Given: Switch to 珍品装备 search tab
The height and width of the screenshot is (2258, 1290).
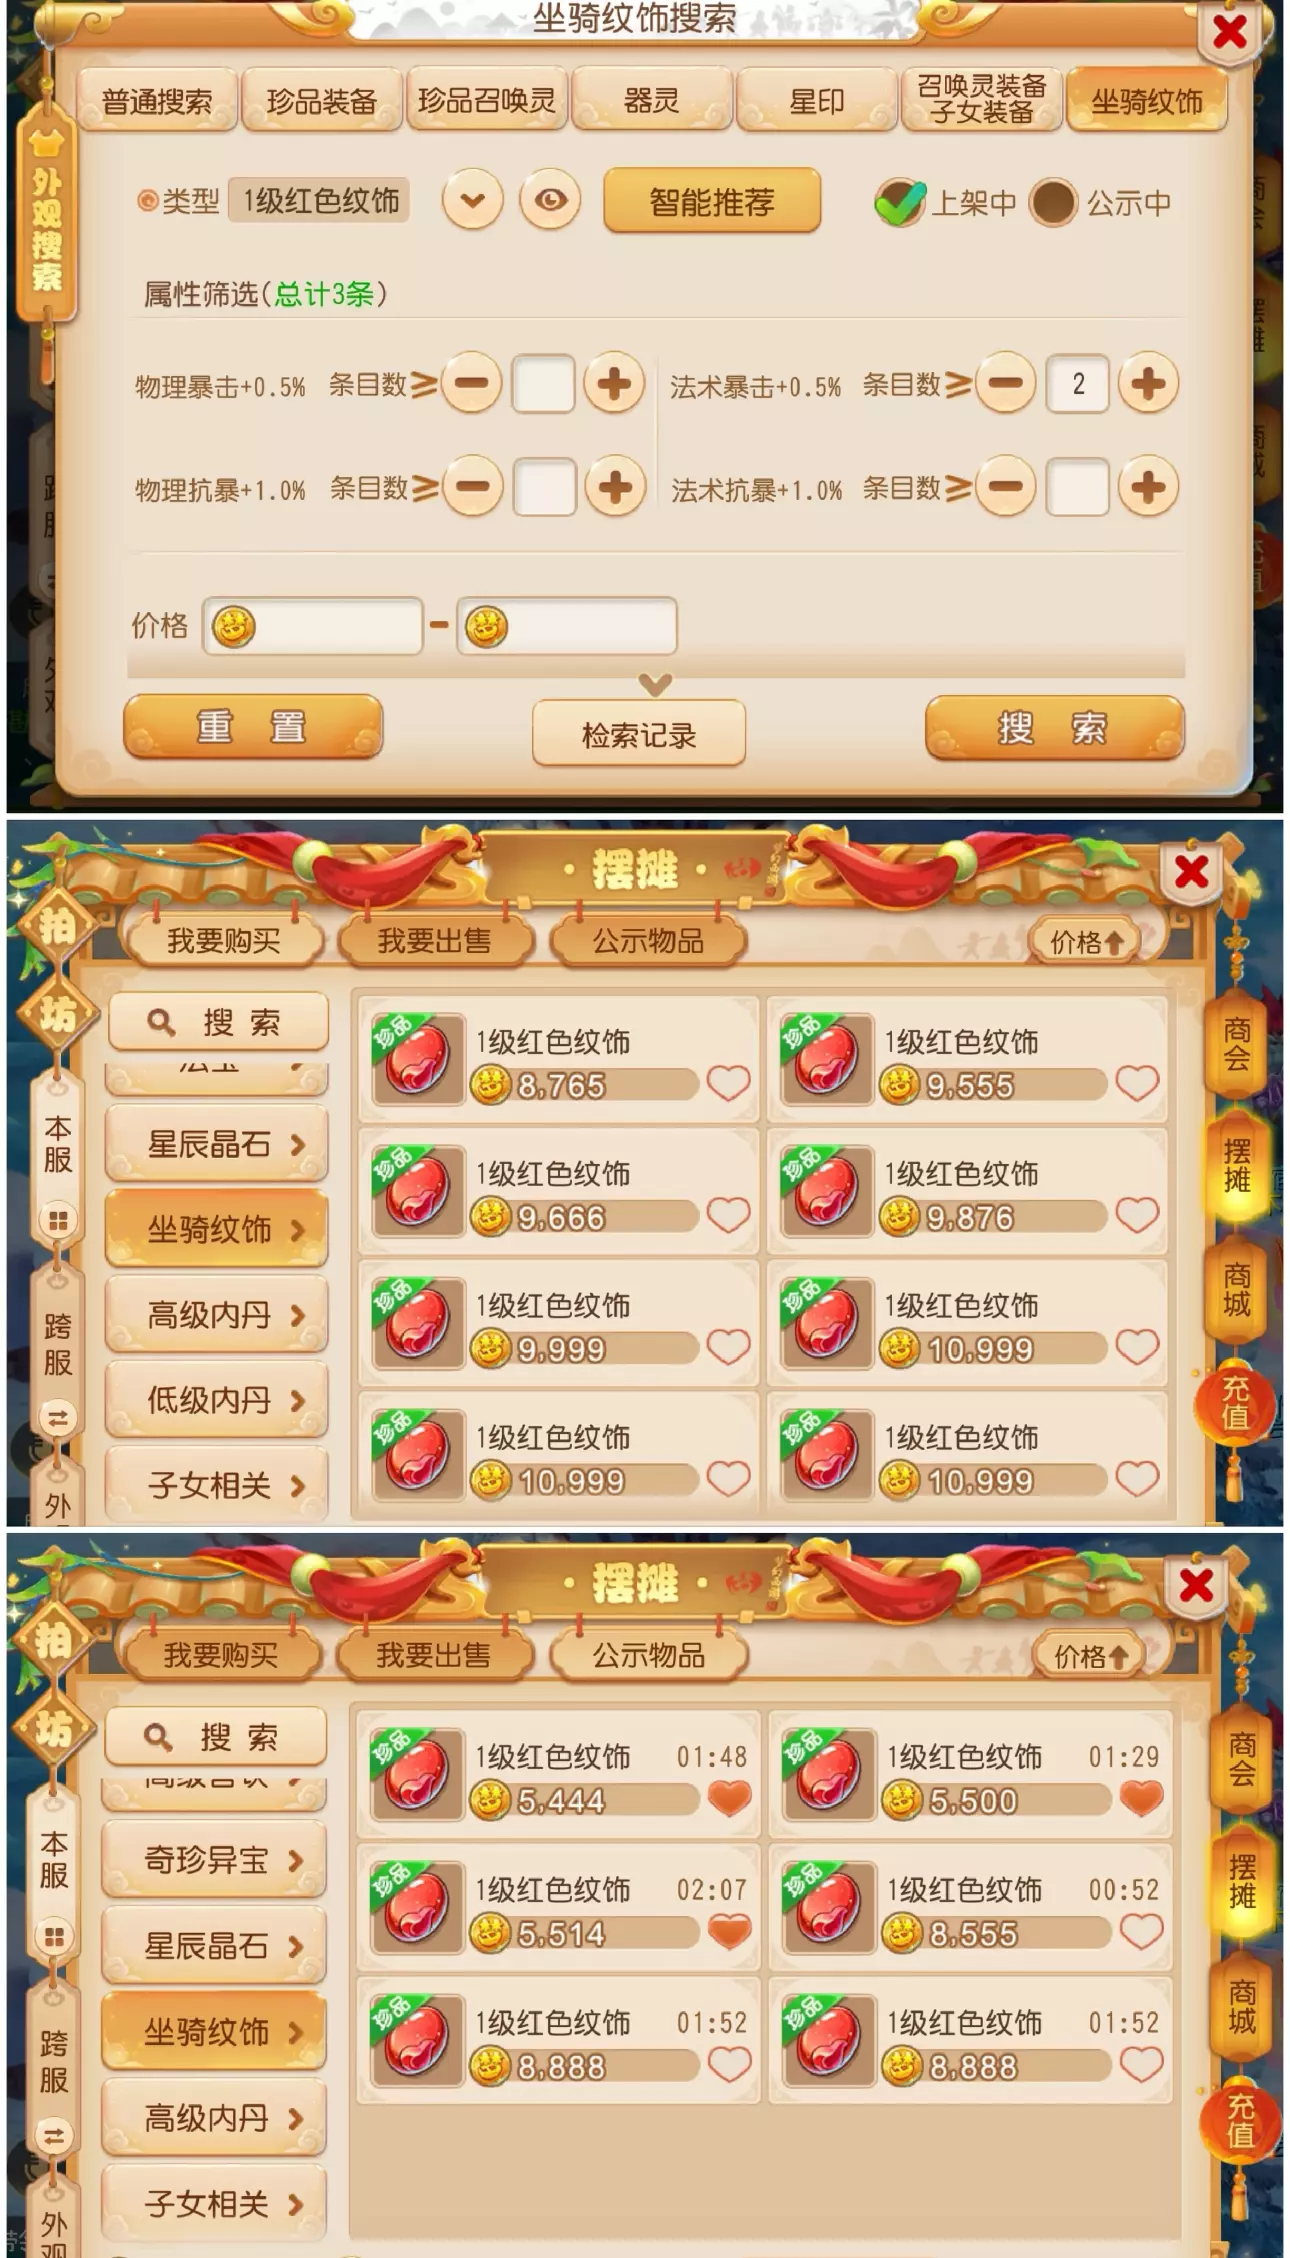Looking at the screenshot, I should click(321, 100).
